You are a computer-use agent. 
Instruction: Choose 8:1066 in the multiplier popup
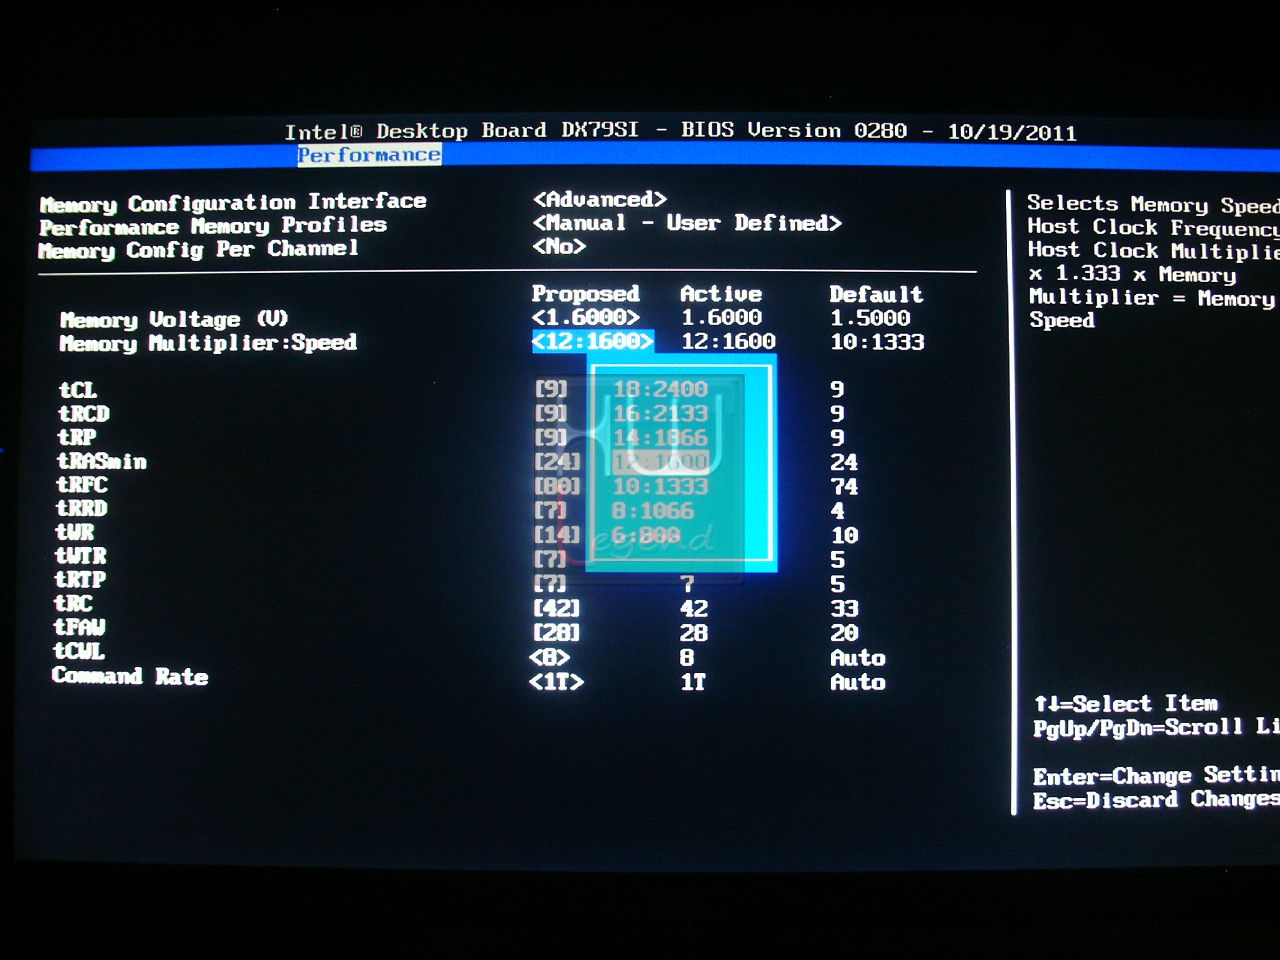point(653,511)
